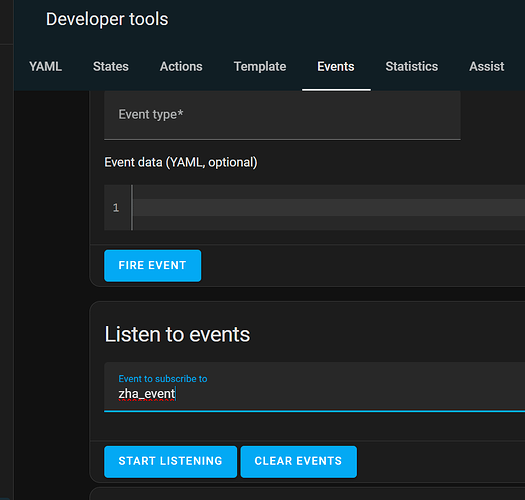Click inside the Event data YAML editor
This screenshot has width=525, height=500.
click(328, 207)
